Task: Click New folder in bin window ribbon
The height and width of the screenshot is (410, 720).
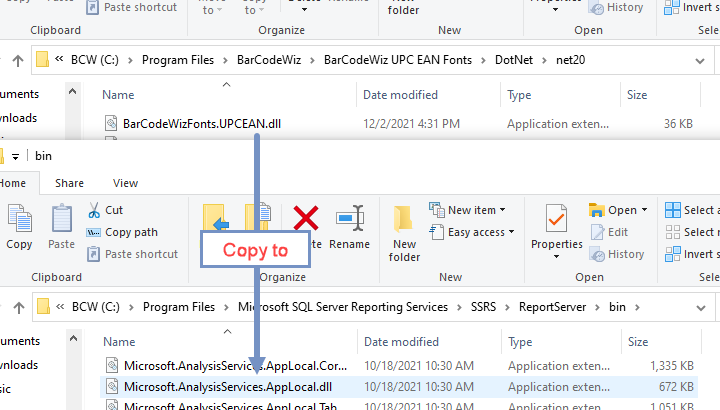Action: [x=404, y=234]
